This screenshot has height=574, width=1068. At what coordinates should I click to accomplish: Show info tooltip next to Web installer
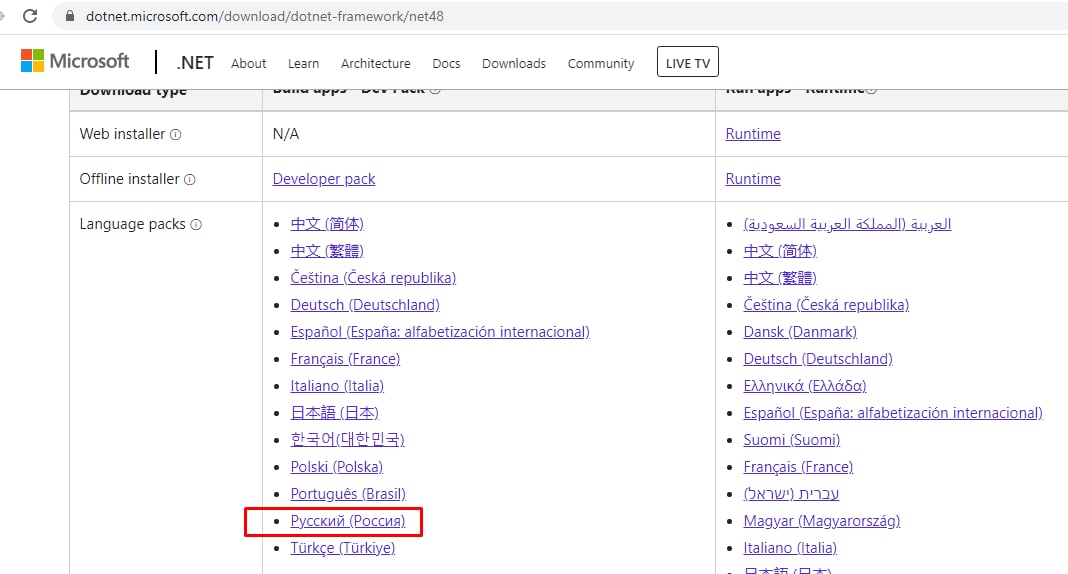(175, 135)
